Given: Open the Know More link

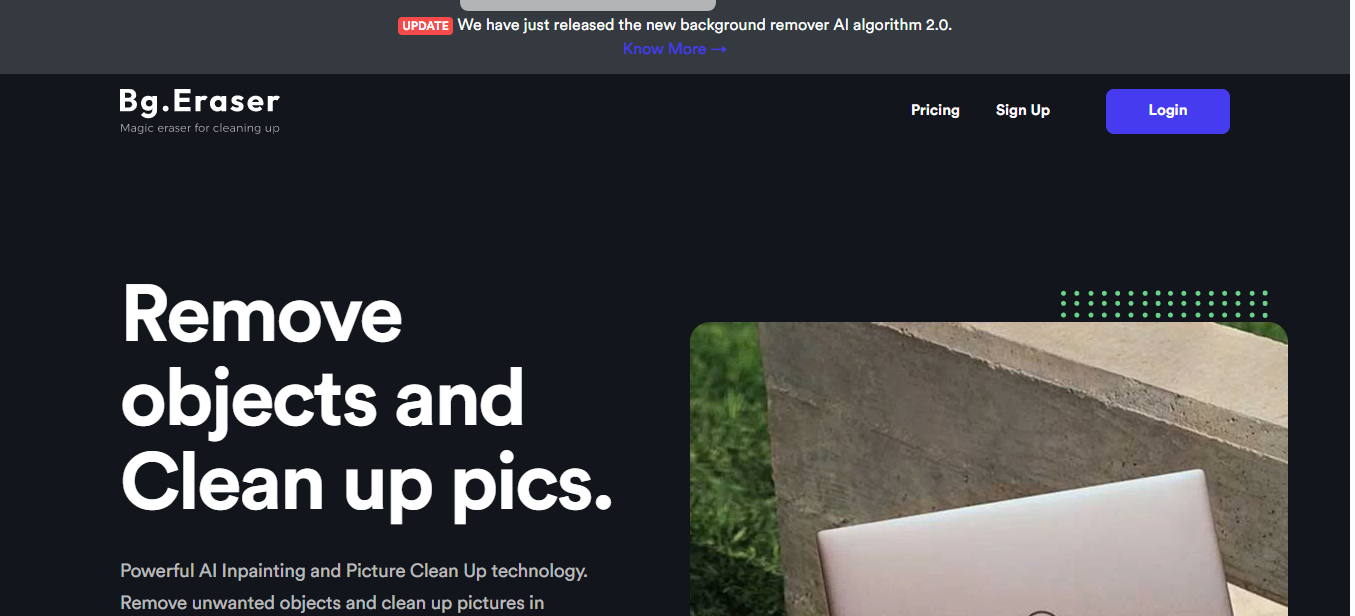Looking at the screenshot, I should coord(674,49).
